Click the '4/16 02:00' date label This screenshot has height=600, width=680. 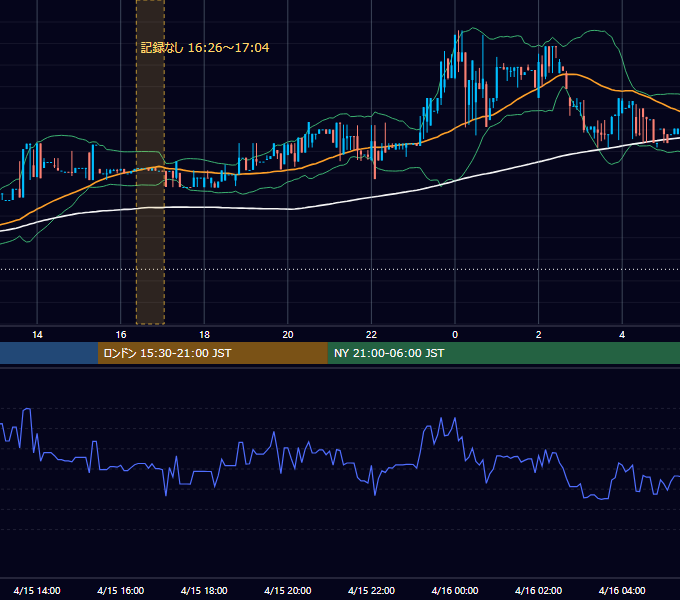pyautogui.click(x=538, y=590)
